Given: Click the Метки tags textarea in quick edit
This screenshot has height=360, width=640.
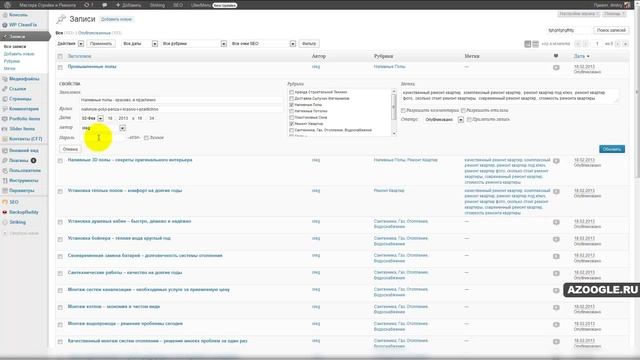Looking at the screenshot, I should coord(510,96).
